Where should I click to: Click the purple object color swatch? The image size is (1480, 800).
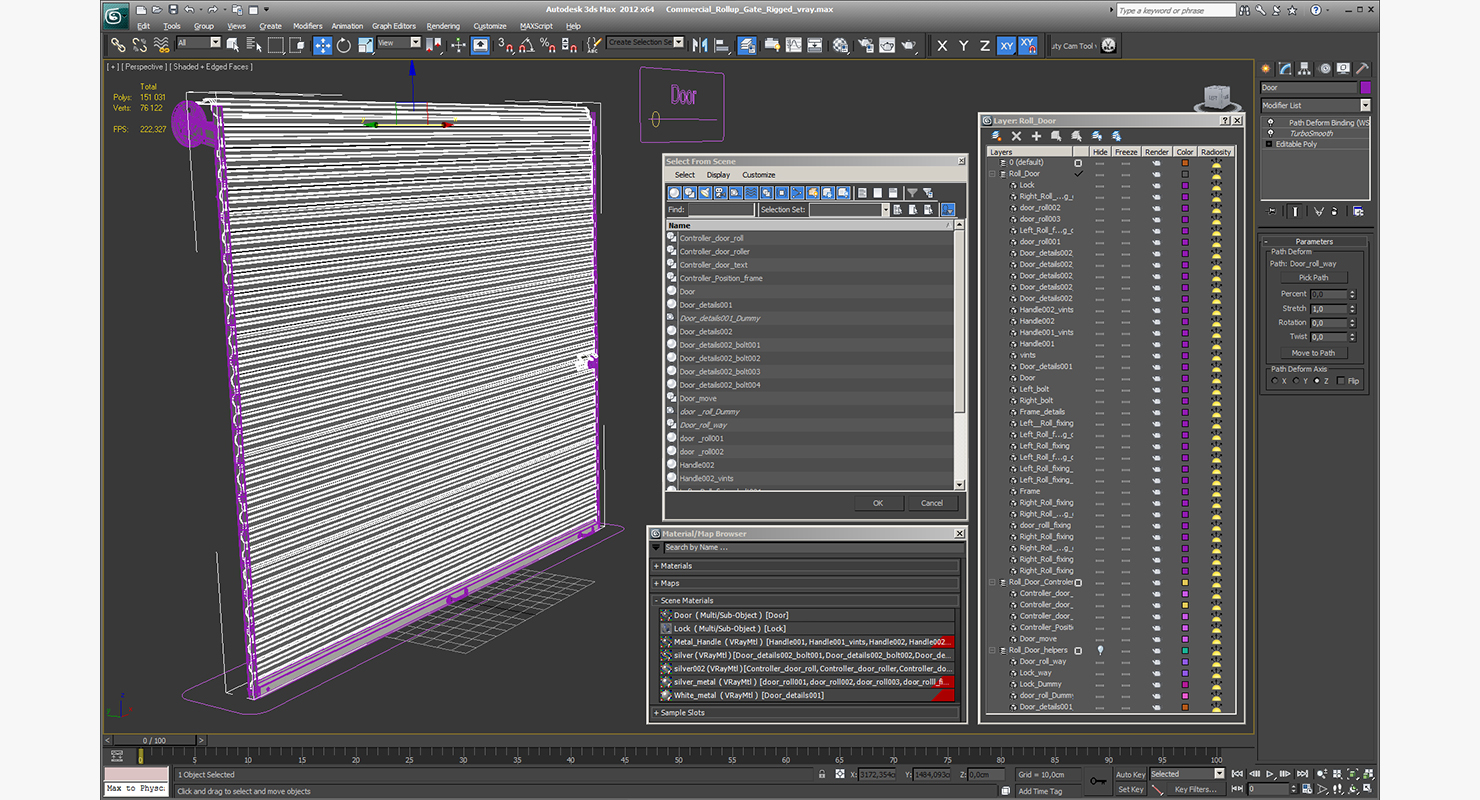1366,88
